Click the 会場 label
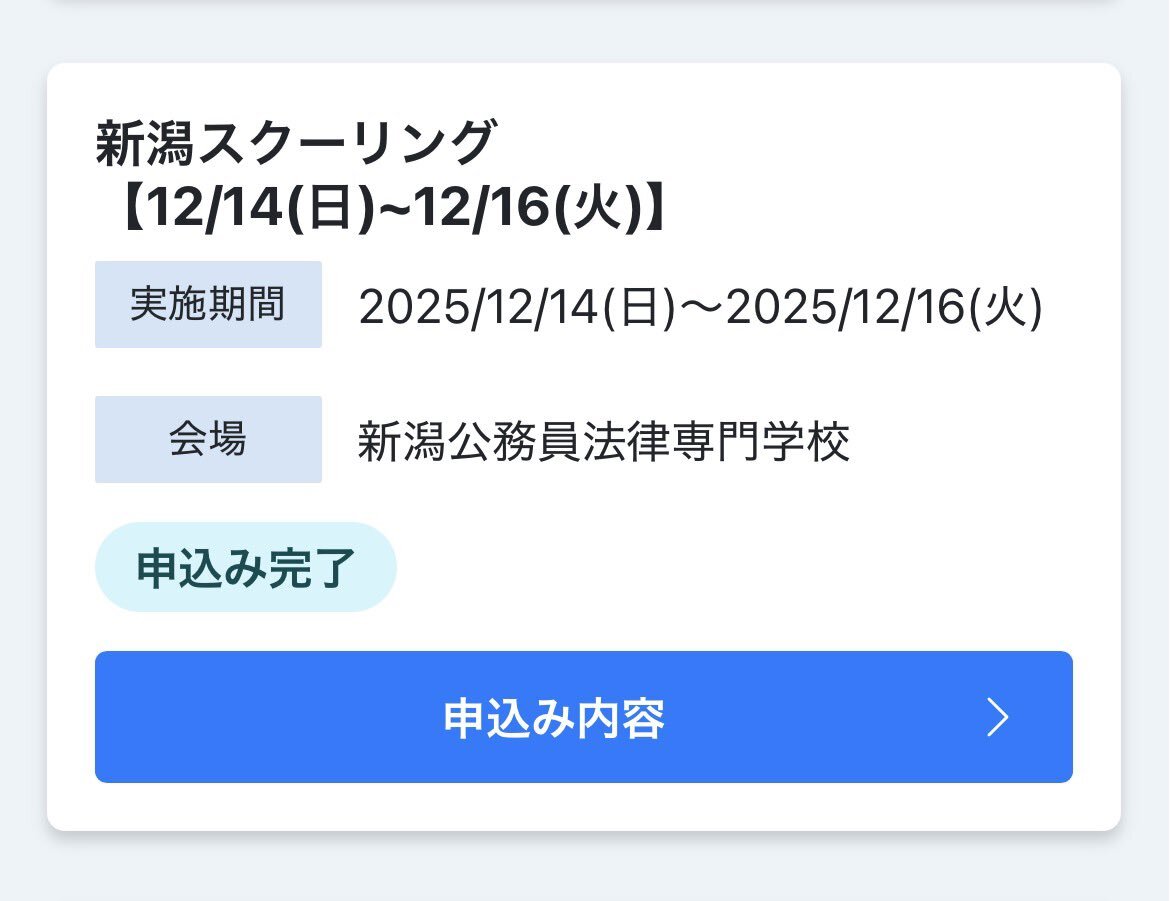The image size is (1170, 901). tap(208, 439)
